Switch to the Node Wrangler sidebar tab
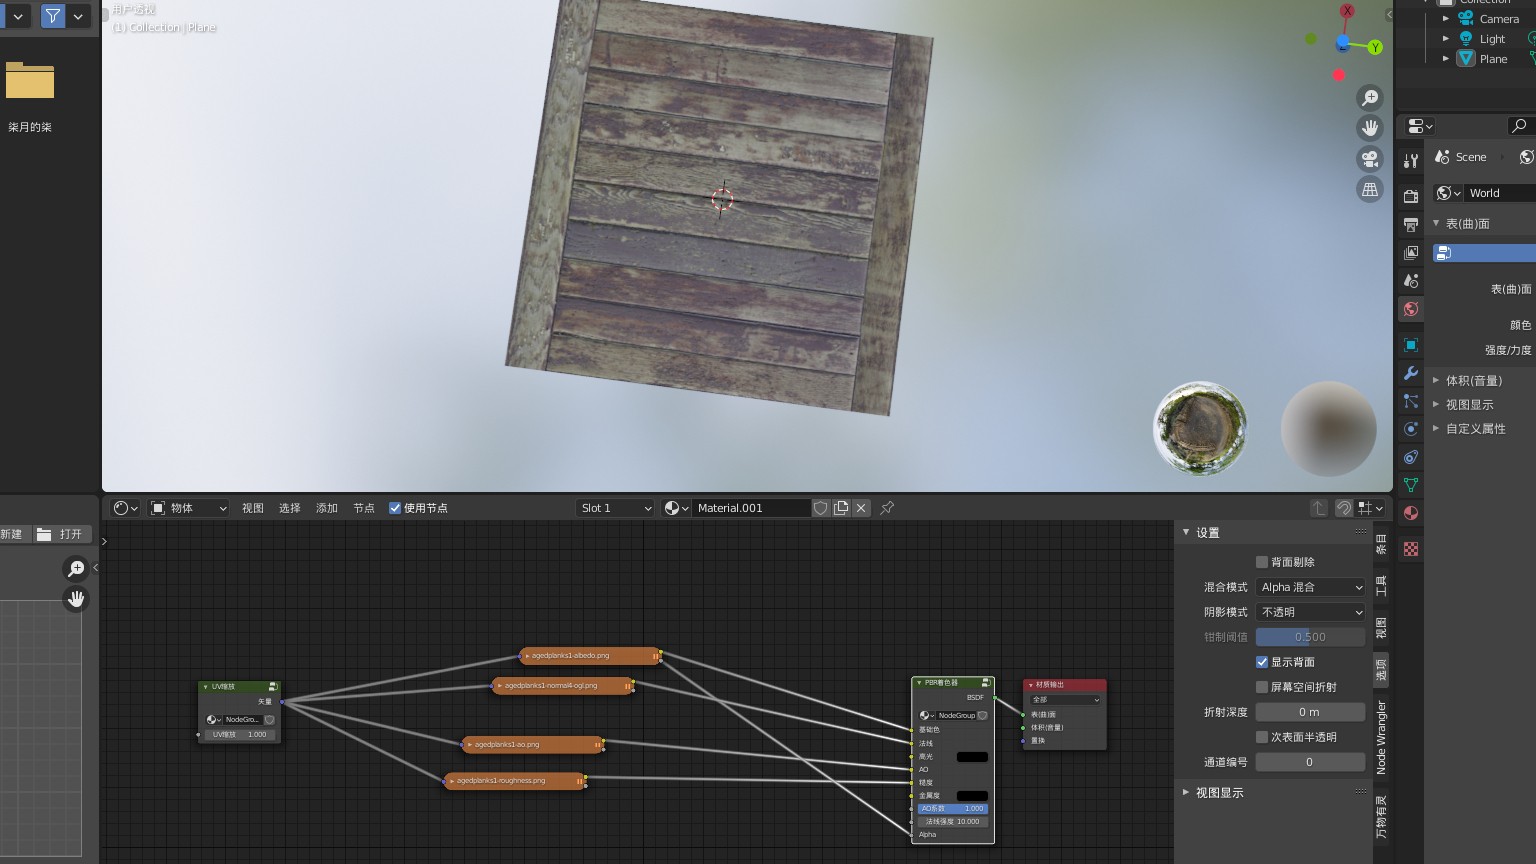Screen dimensions: 1536x864 click(x=1381, y=737)
